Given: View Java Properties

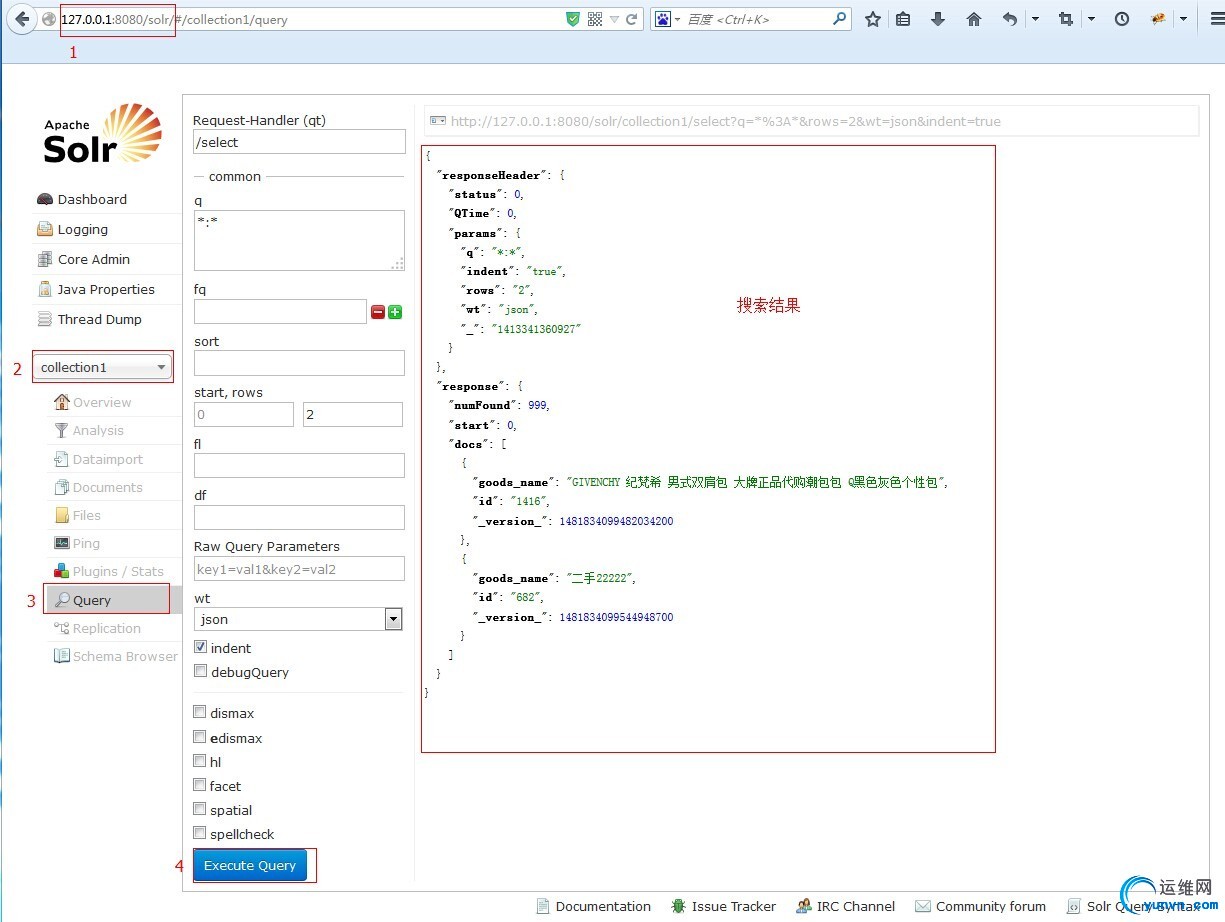Looking at the screenshot, I should pos(106,289).
